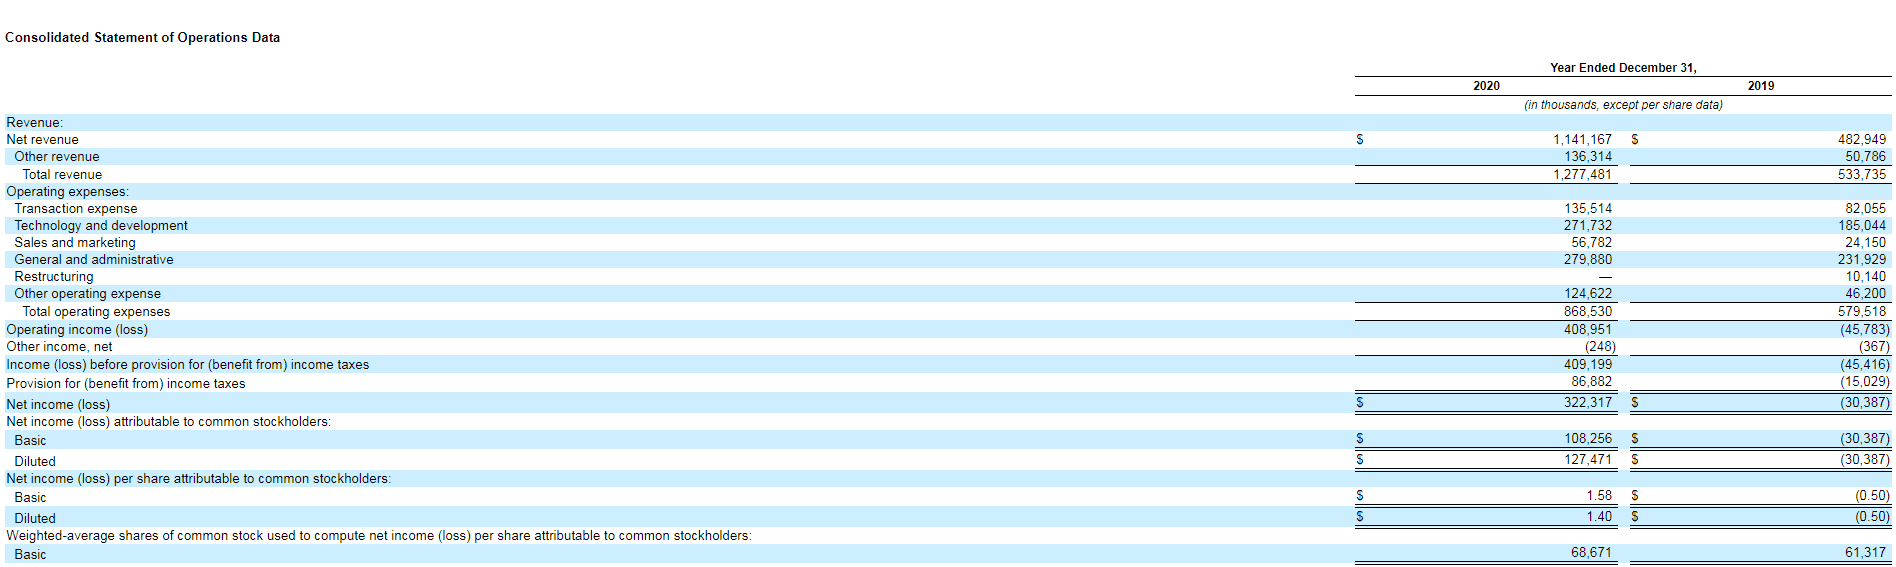Click the basic per share value 1.58
The width and height of the screenshot is (1896, 567).
click(1599, 496)
